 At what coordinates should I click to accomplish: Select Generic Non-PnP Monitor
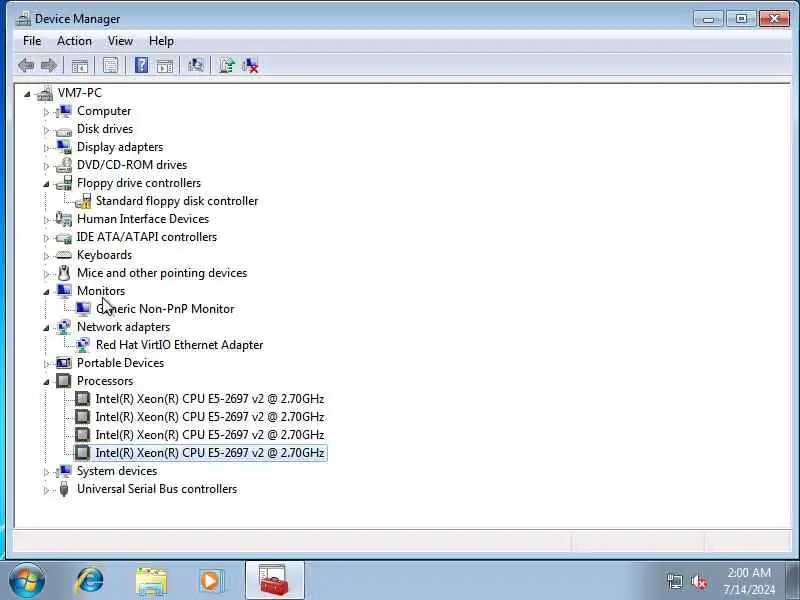[x=165, y=309]
